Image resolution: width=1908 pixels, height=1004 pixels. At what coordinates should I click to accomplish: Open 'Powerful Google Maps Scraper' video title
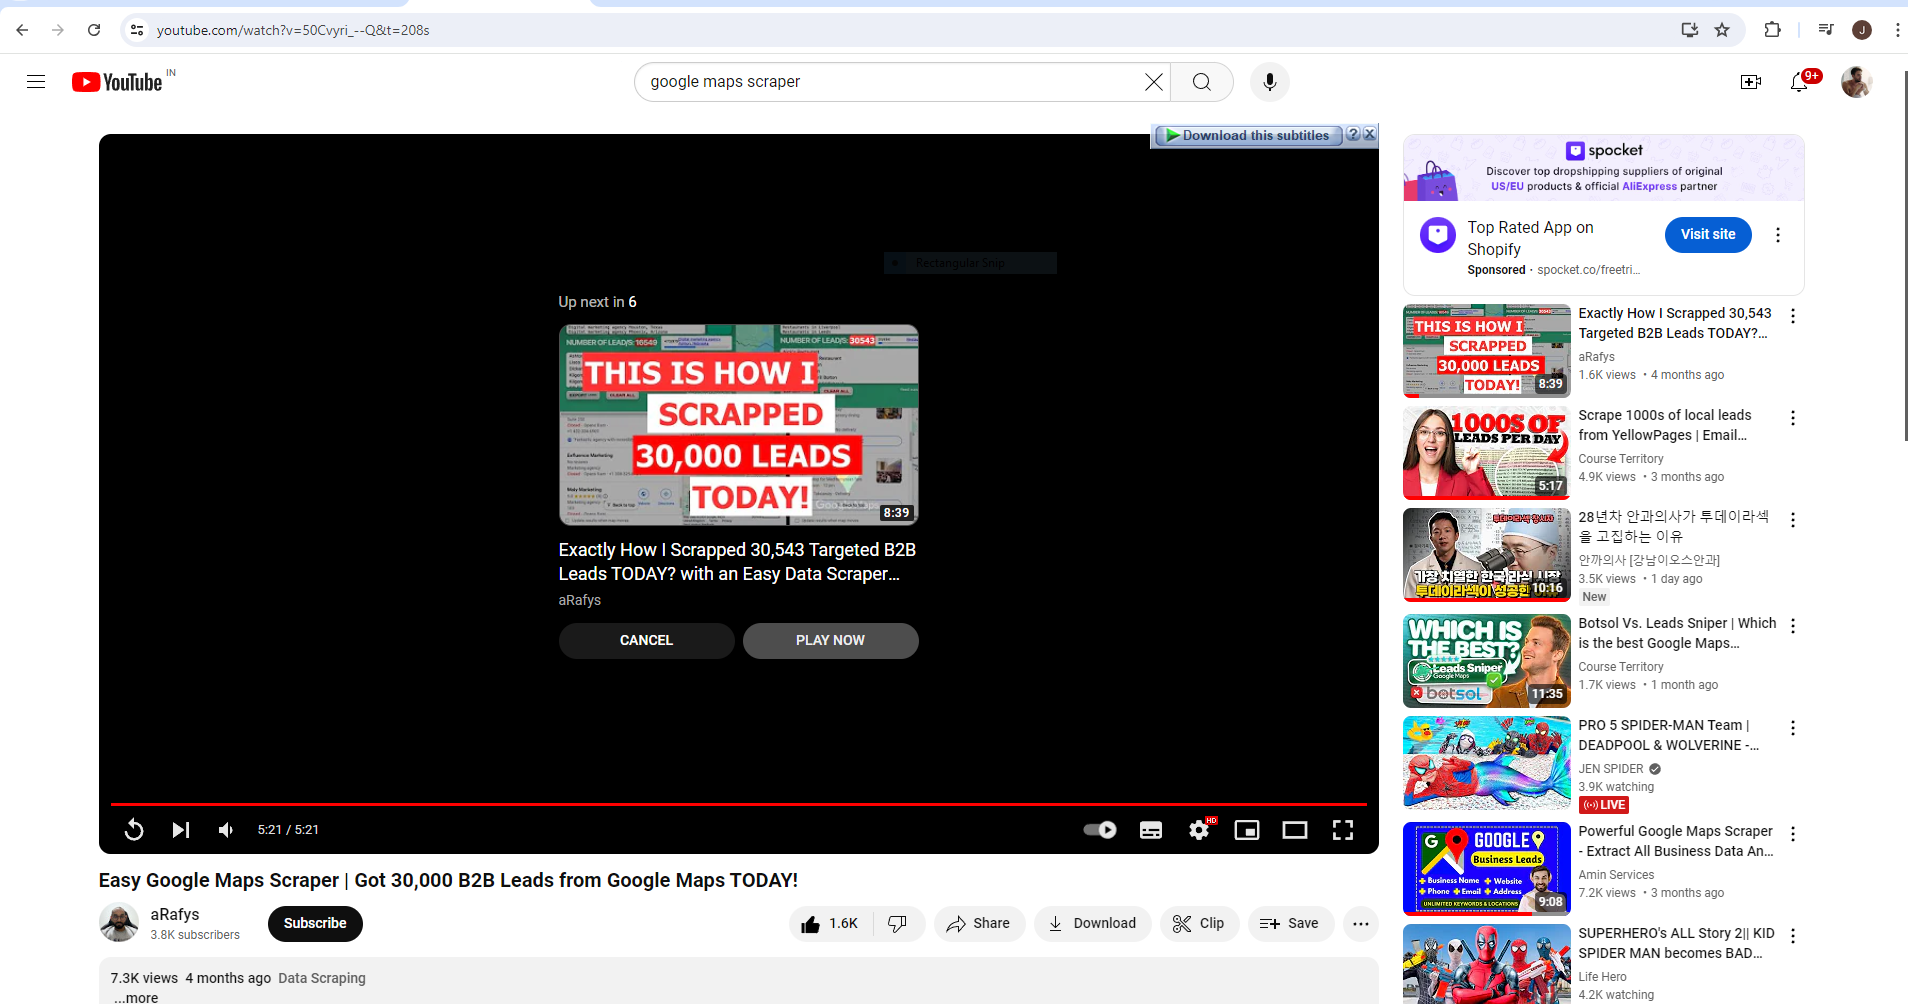click(x=1676, y=841)
